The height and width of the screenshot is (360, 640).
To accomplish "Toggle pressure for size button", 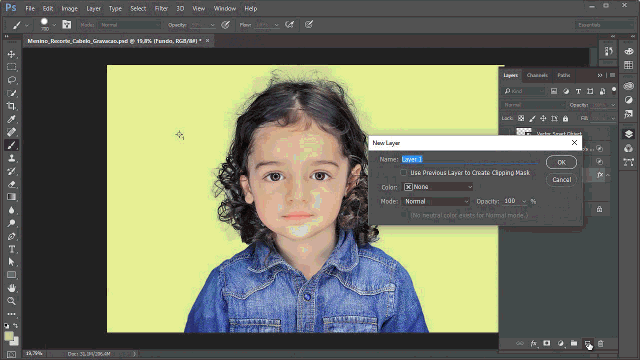I will tap(309, 25).
